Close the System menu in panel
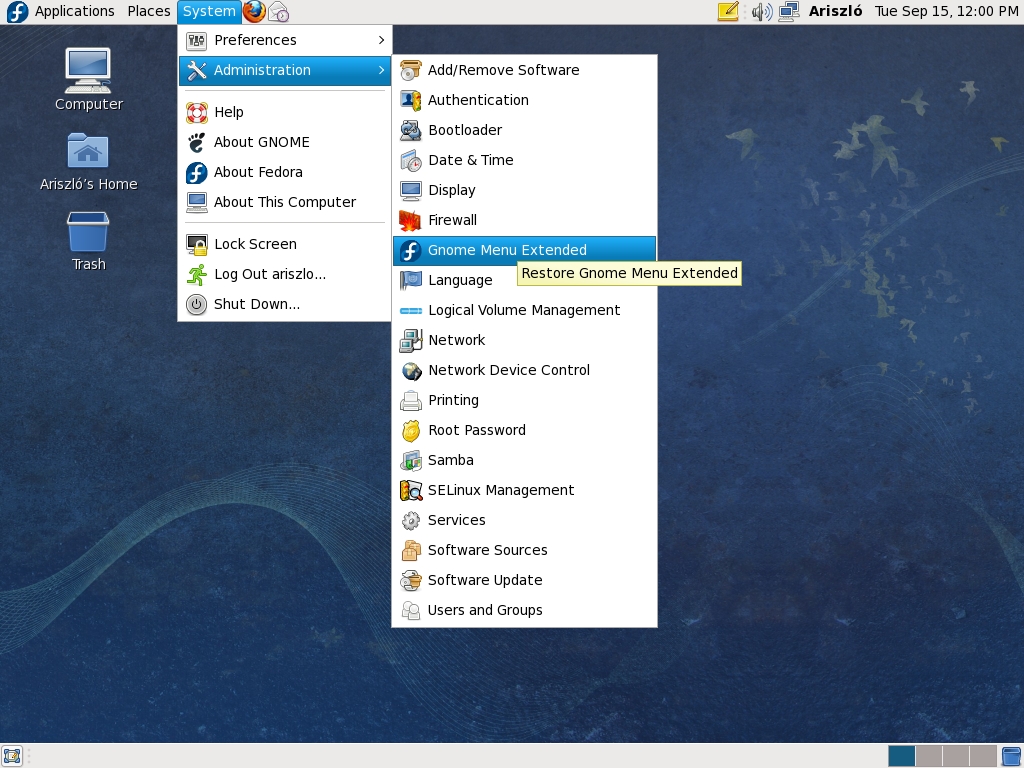The image size is (1024, 768). click(x=209, y=11)
